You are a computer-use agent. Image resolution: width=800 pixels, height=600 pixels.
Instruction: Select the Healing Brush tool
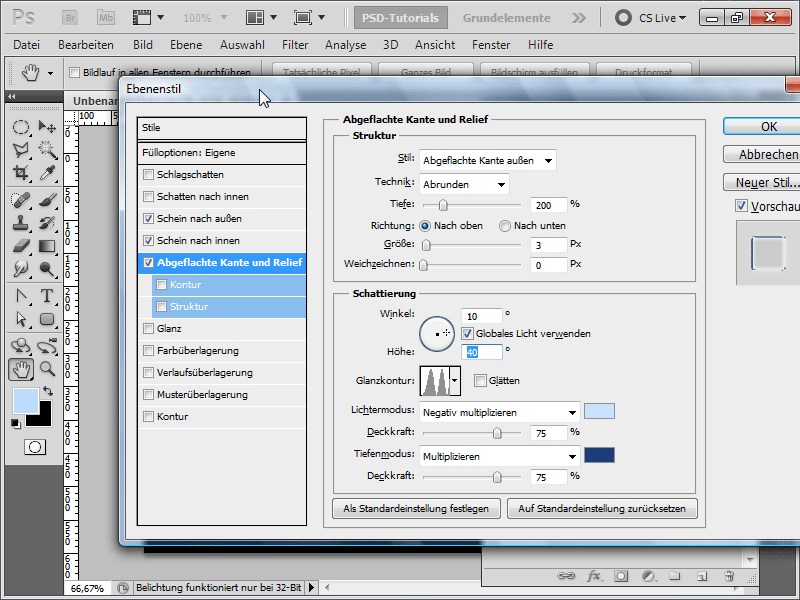(21, 200)
